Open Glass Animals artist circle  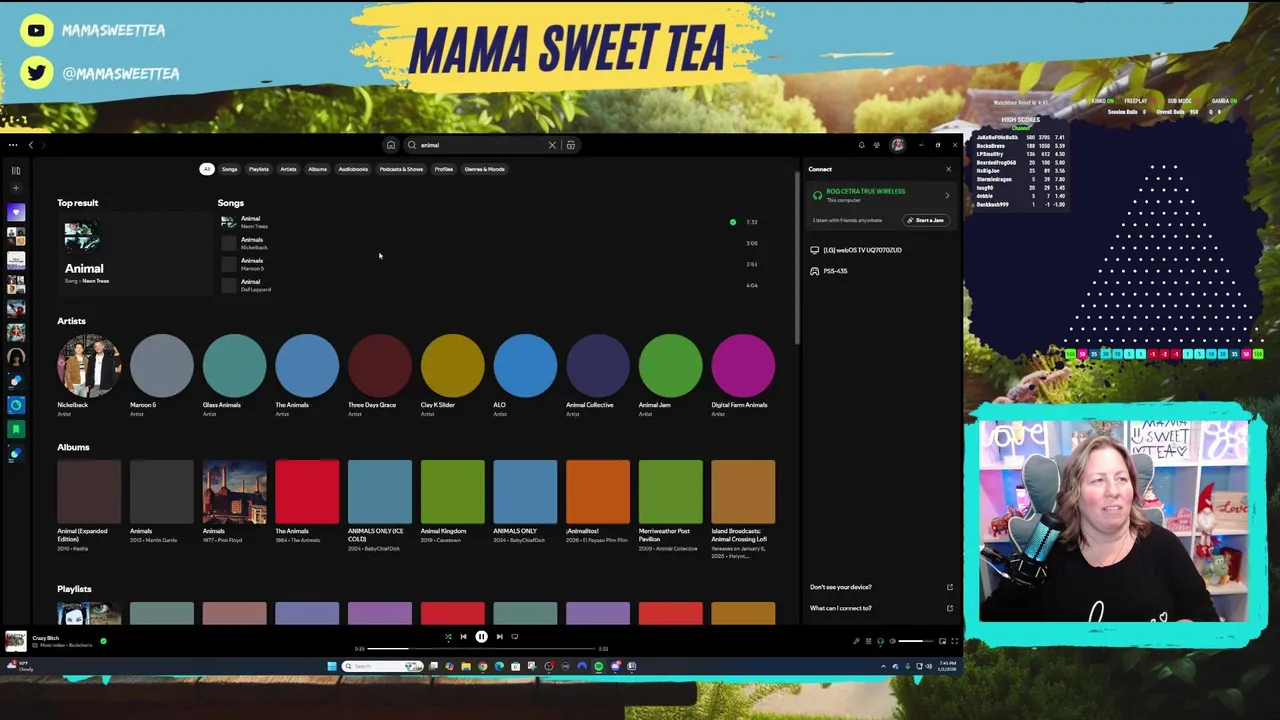click(235, 366)
